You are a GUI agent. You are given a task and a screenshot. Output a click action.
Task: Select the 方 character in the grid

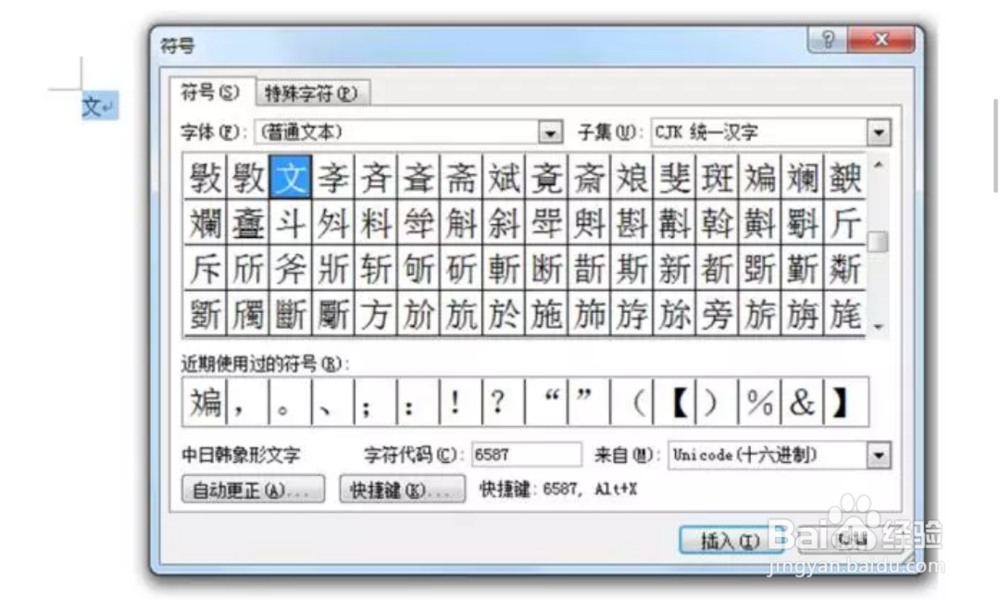point(375,313)
